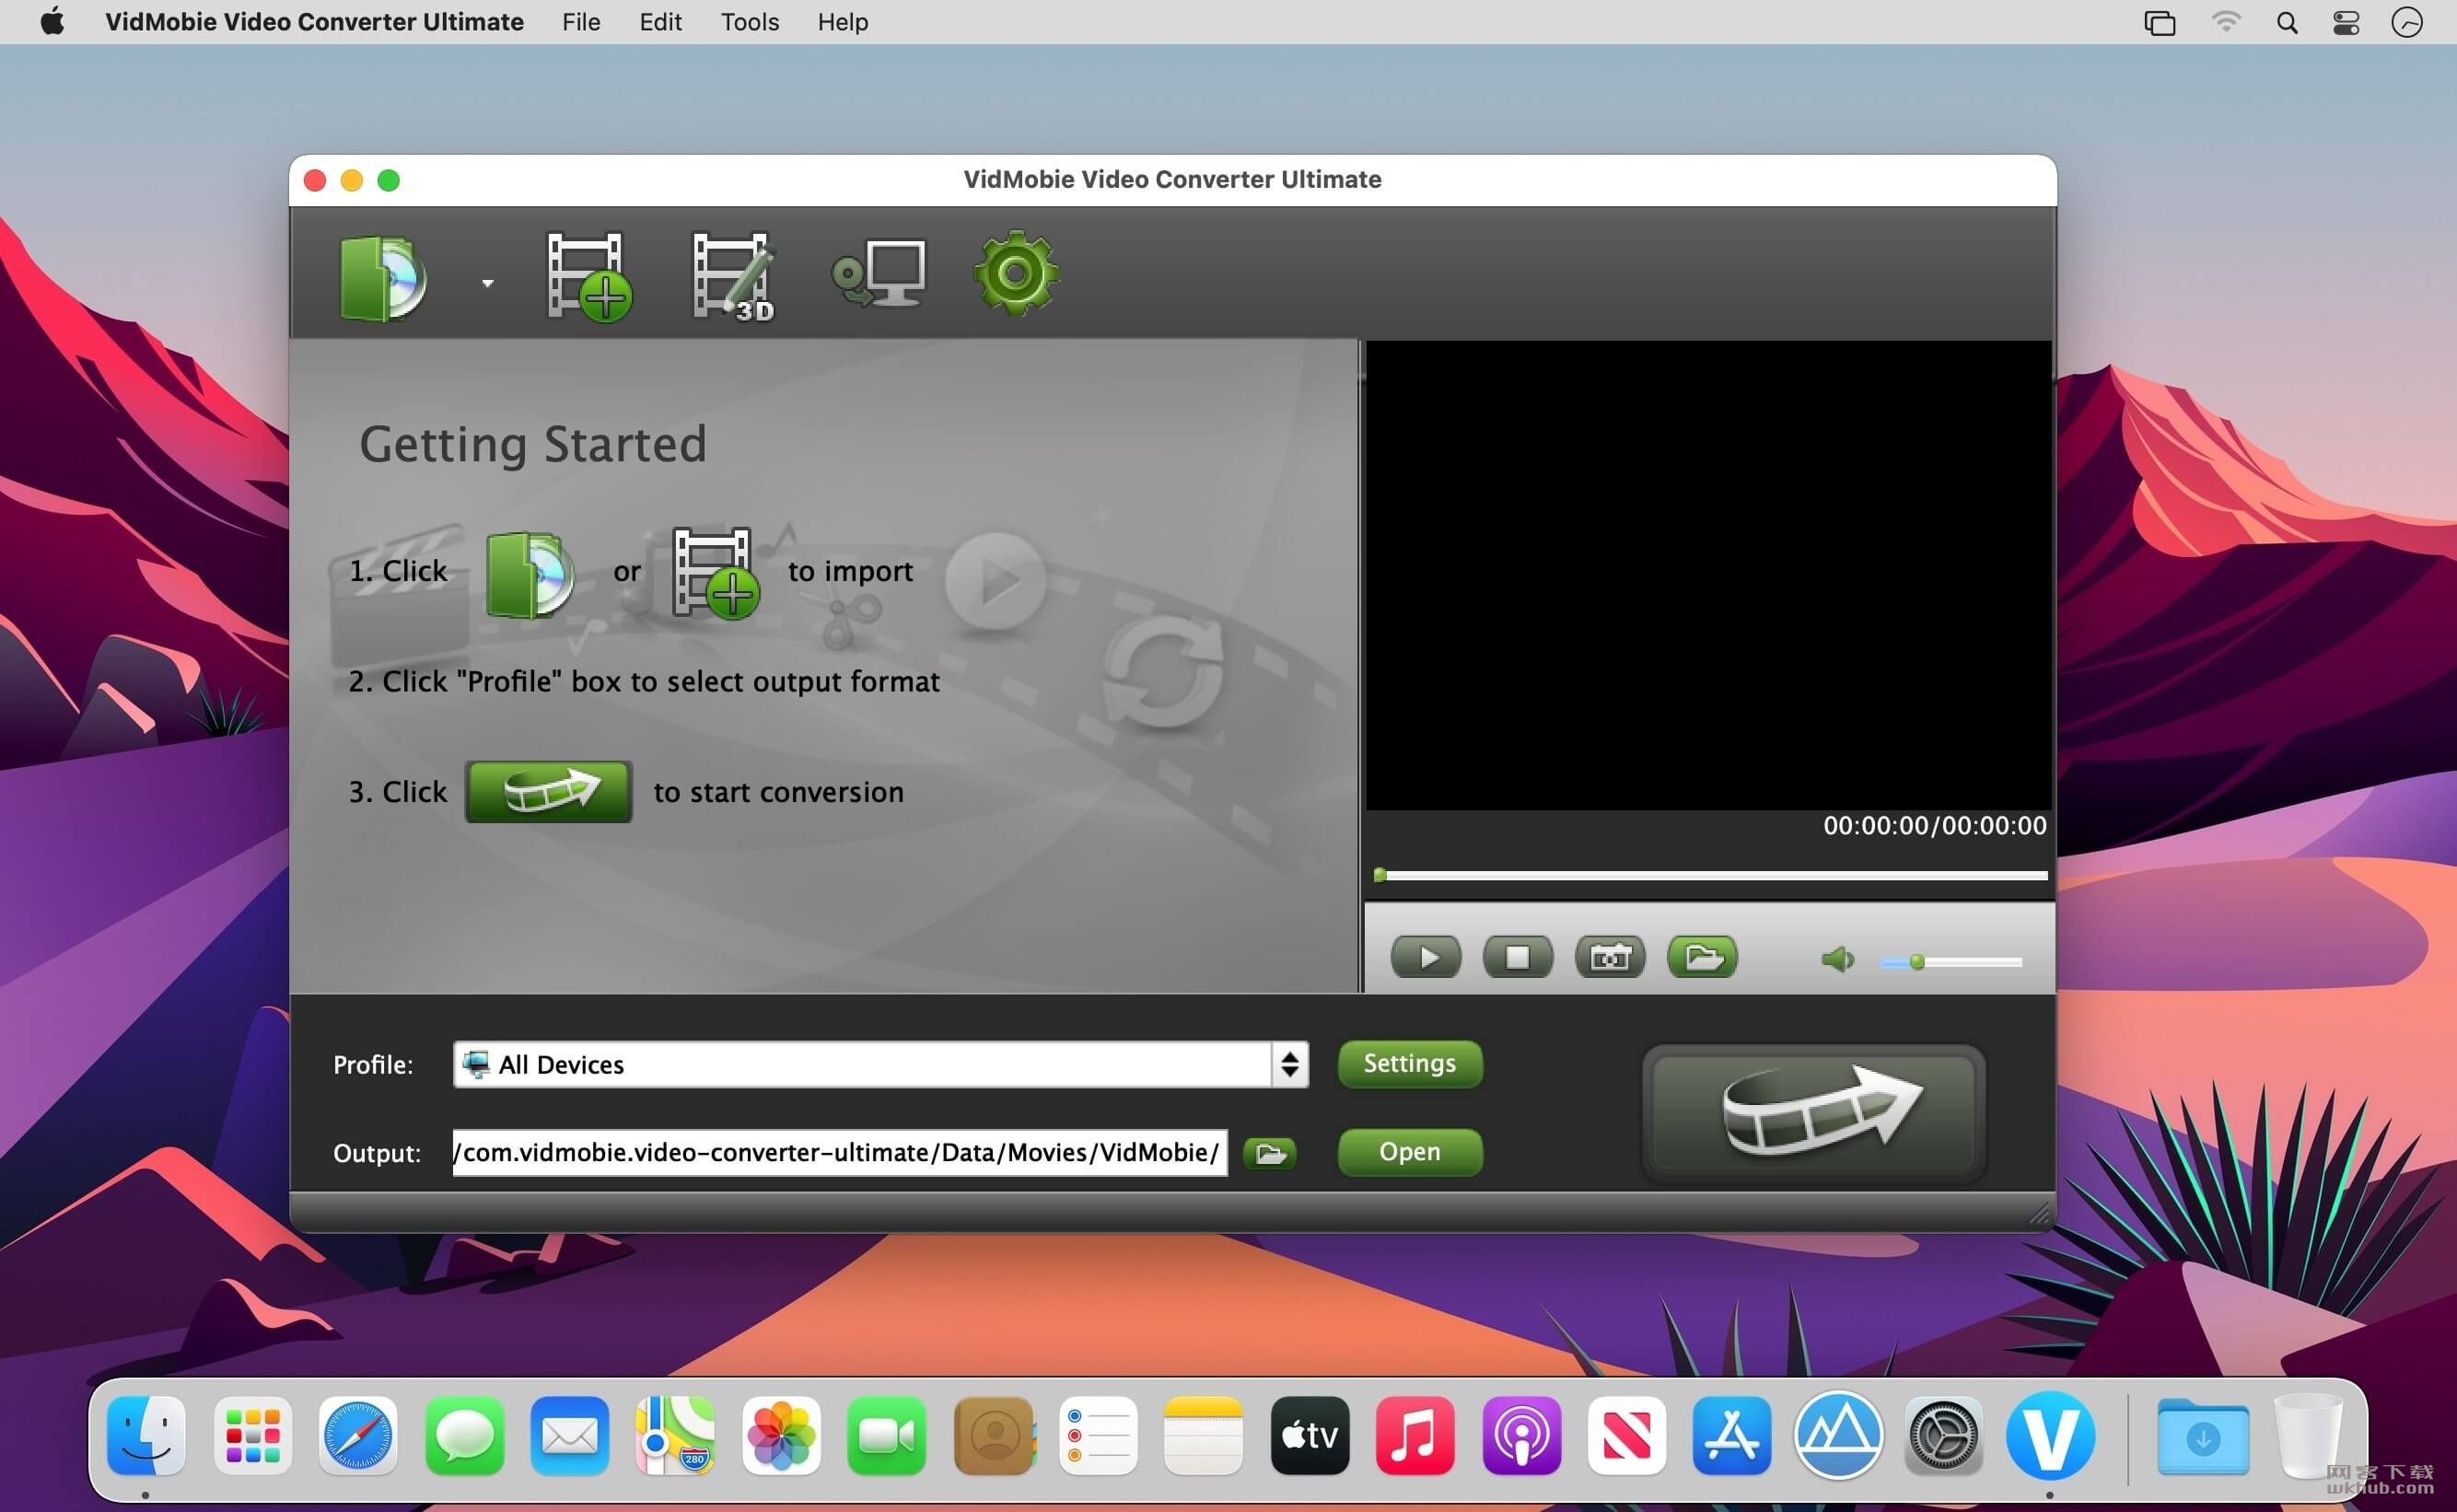Mute audio with the speaker icon

tap(1838, 960)
